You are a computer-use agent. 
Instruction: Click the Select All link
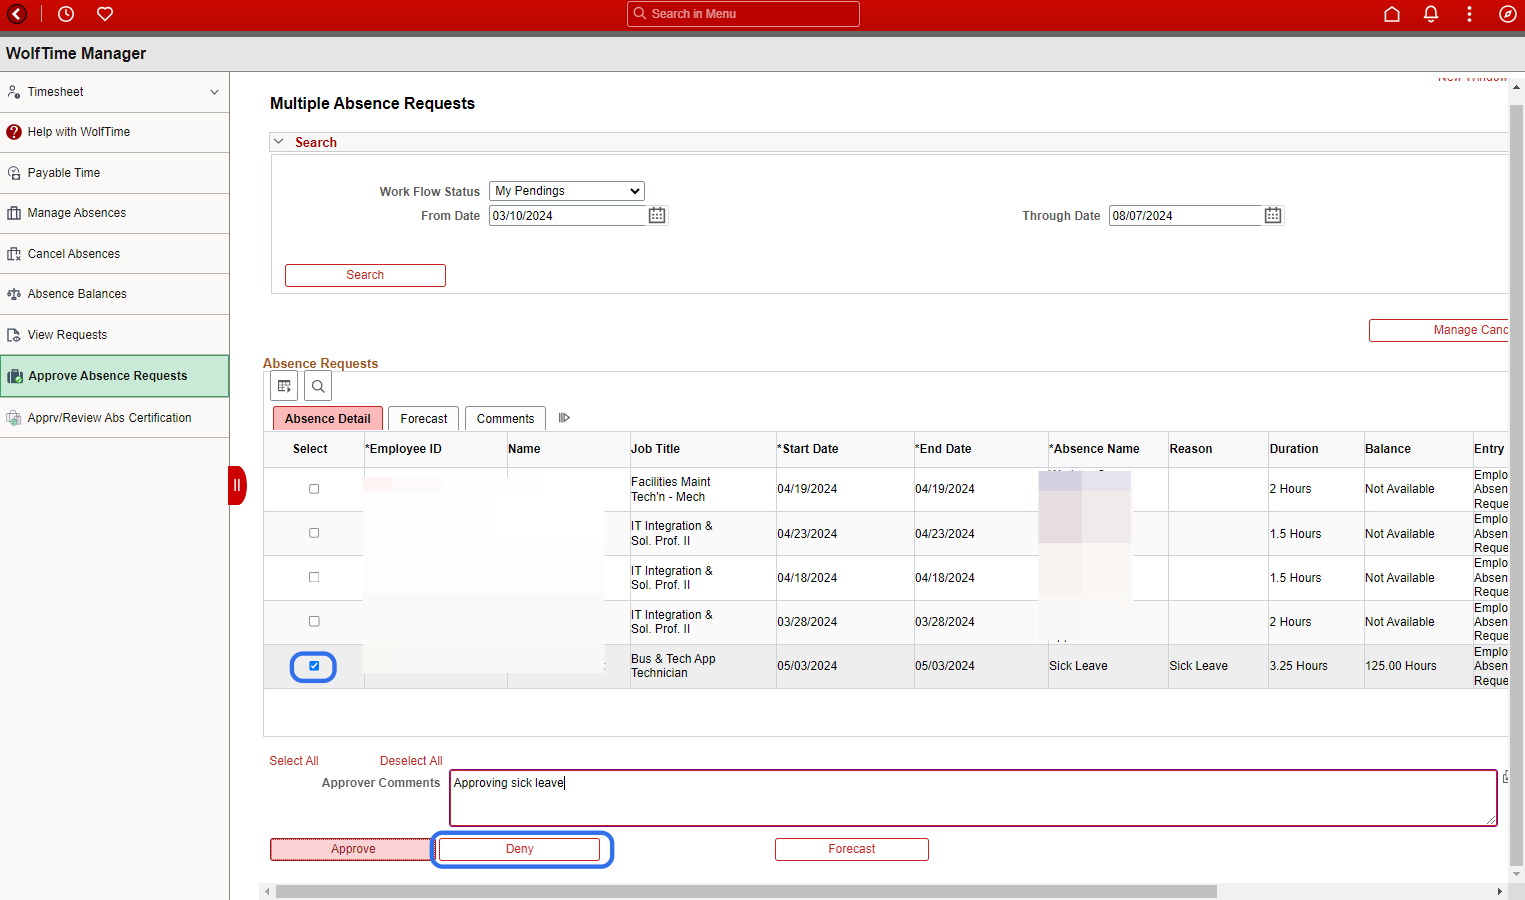294,761
